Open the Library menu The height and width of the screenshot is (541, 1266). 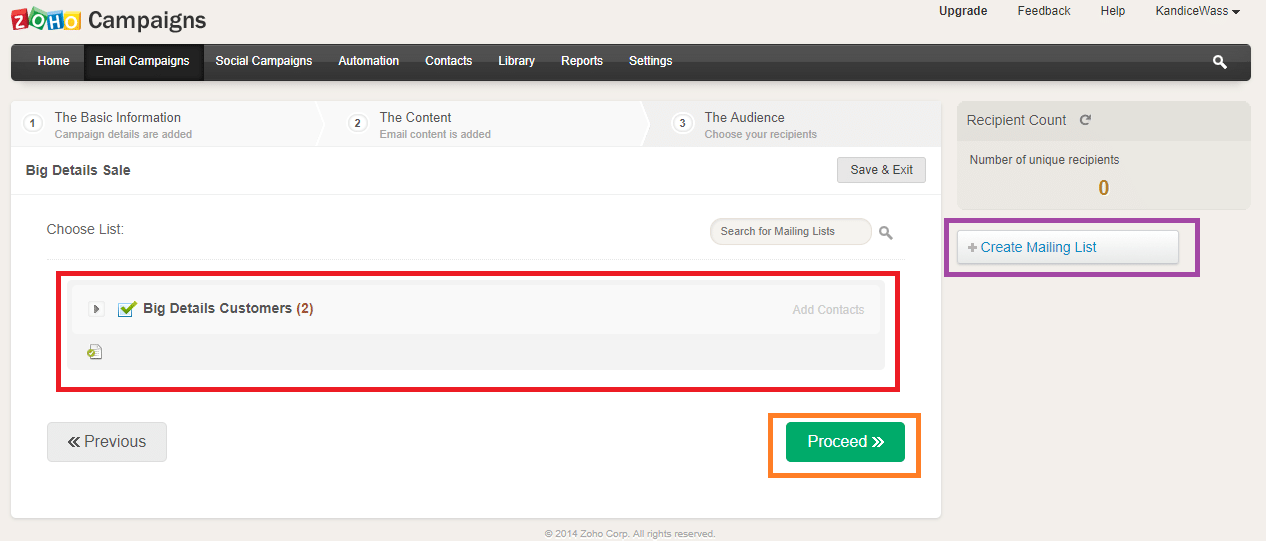516,61
